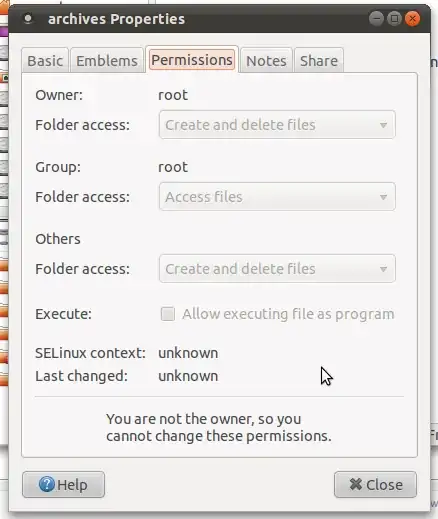438x519 pixels.
Task: Click the window menu icon in title bar
Action: [x=28, y=18]
